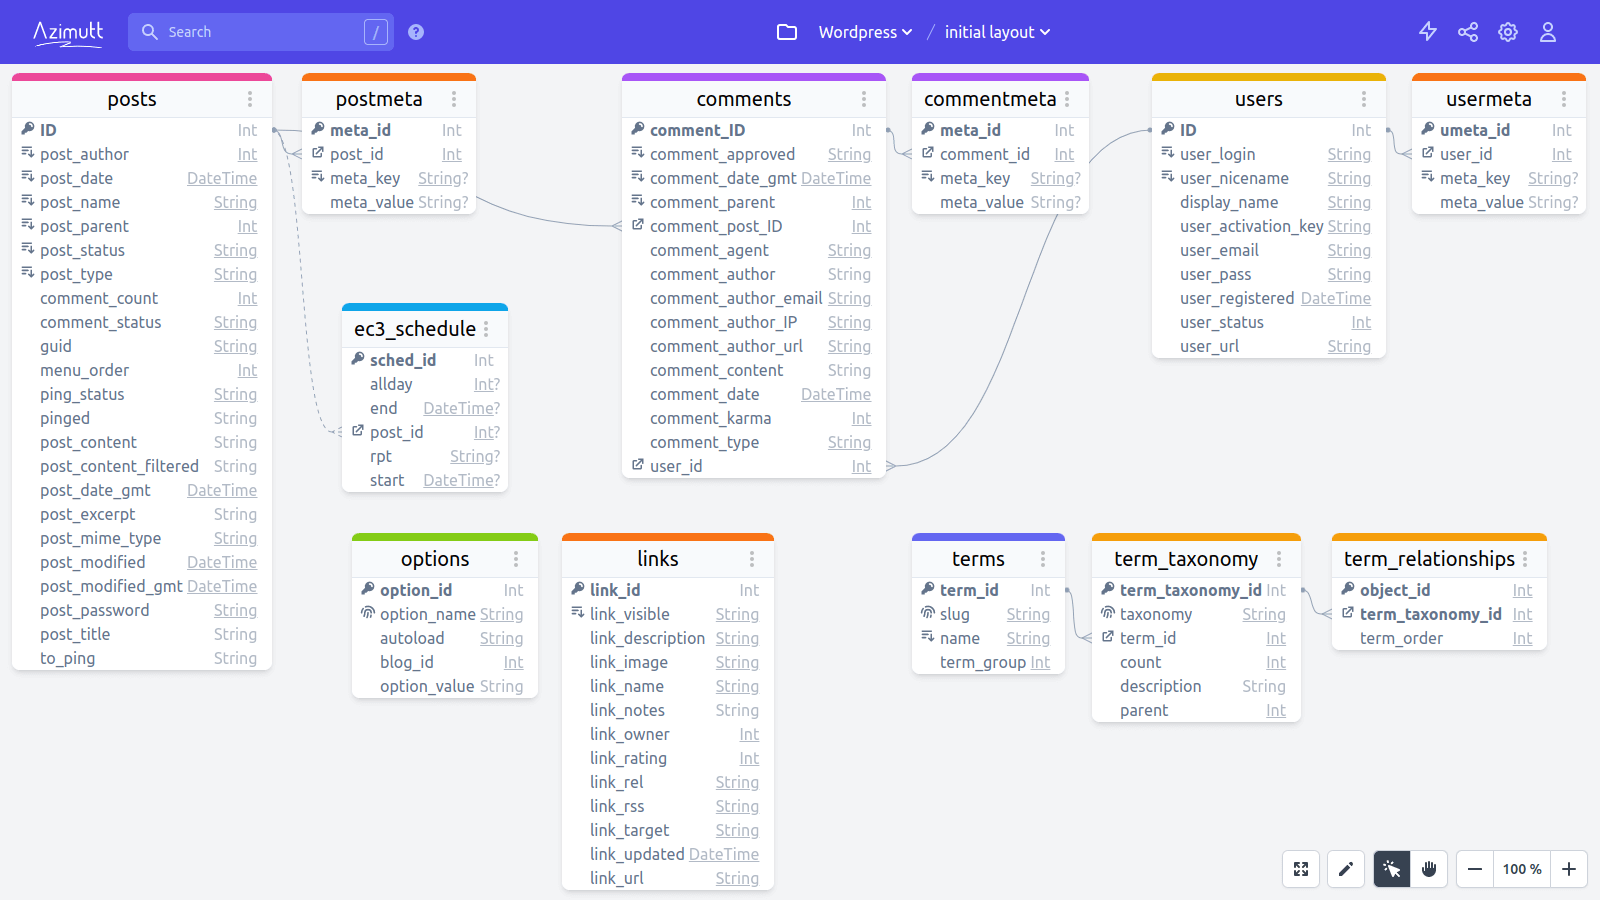Open the settings gear icon
1600x900 pixels.
1508,31
